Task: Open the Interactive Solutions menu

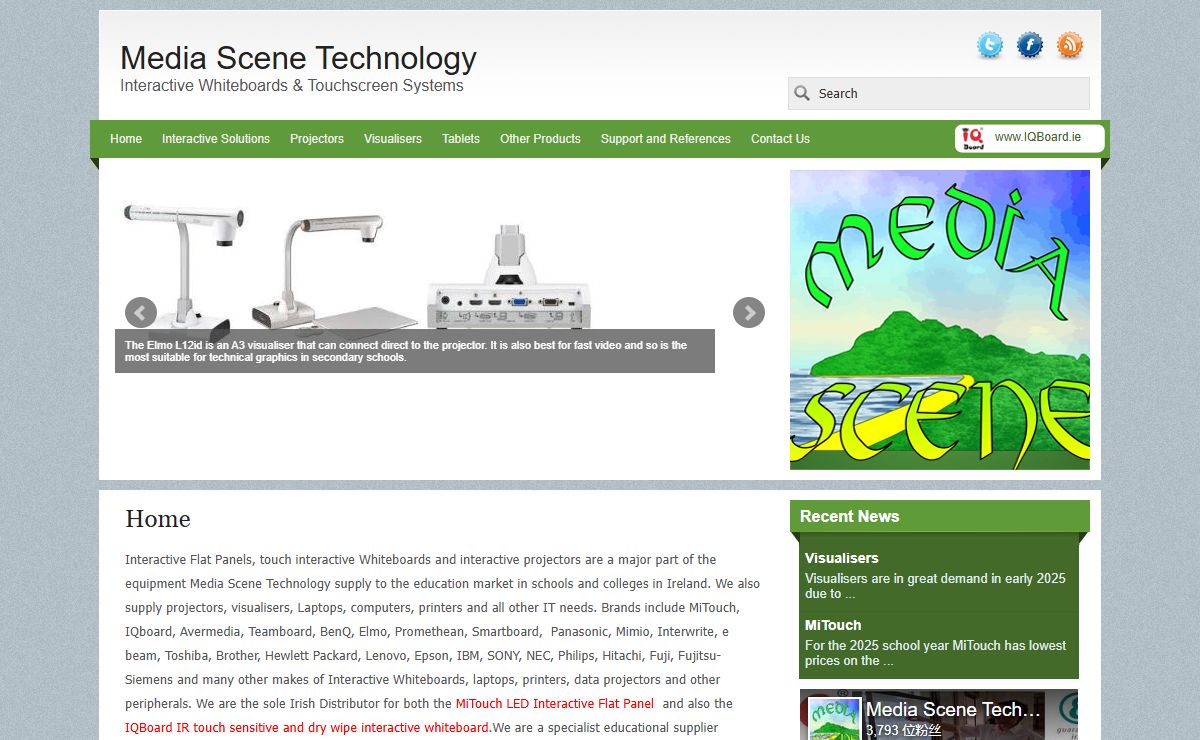Action: 216,139
